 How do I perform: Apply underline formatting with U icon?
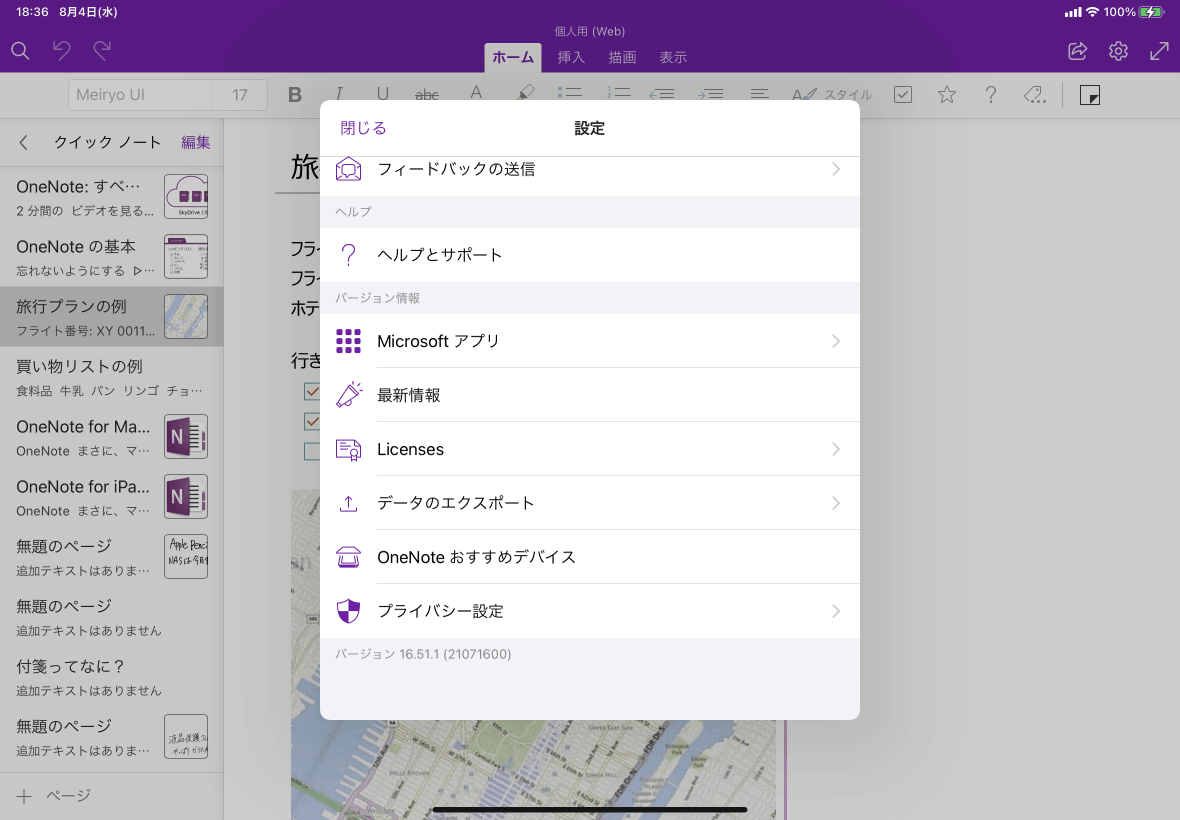click(x=382, y=93)
